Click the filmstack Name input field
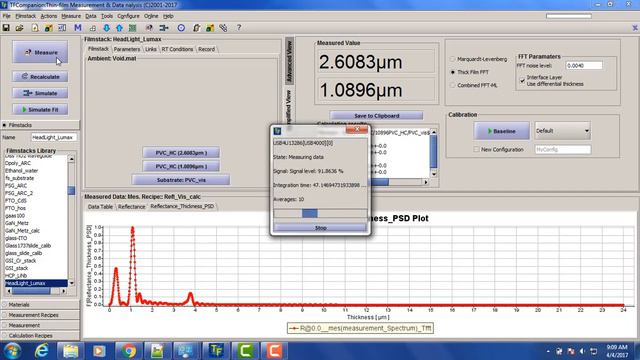This screenshot has height=360, width=640. (x=54, y=138)
